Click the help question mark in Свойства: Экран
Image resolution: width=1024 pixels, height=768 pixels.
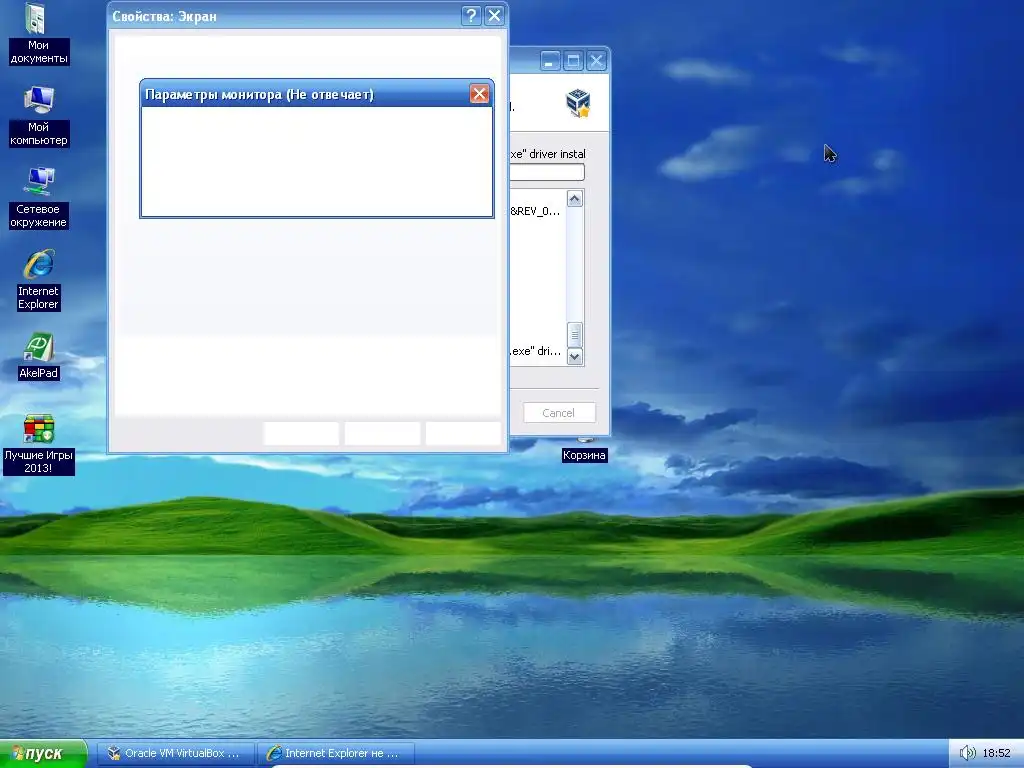471,16
